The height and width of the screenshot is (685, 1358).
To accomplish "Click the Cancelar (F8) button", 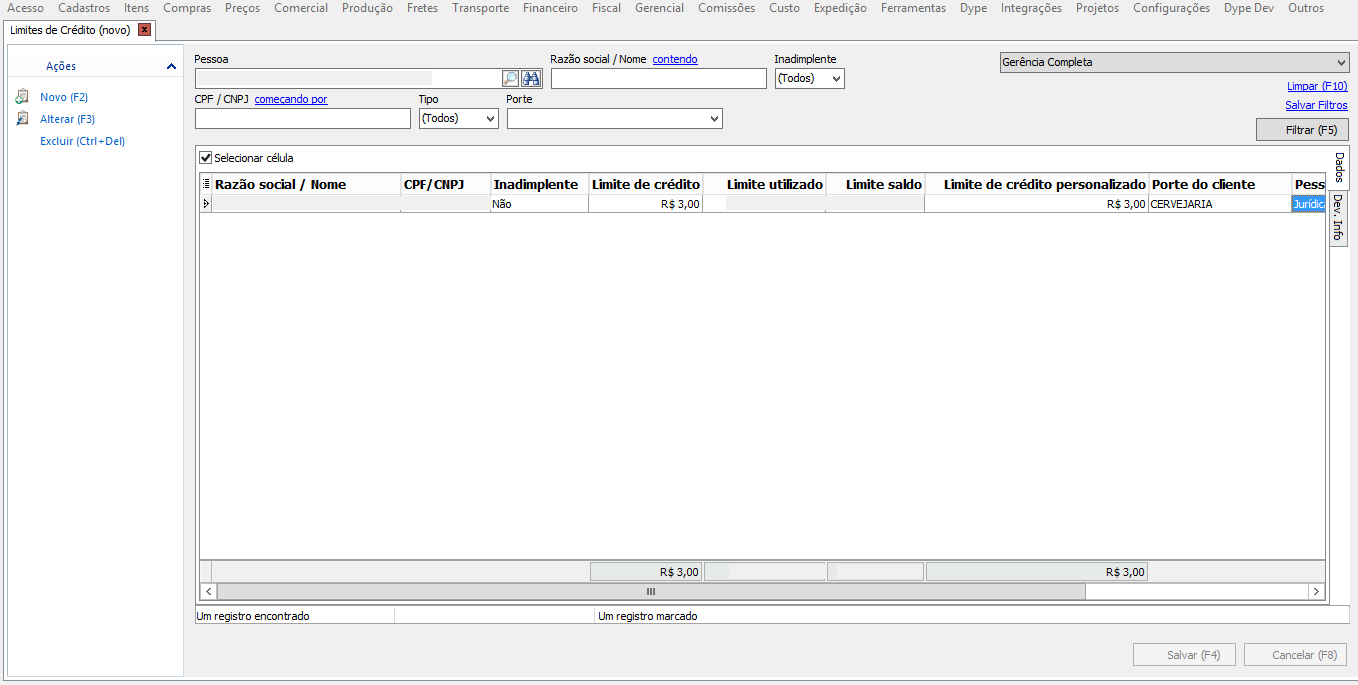I will click(1295, 655).
